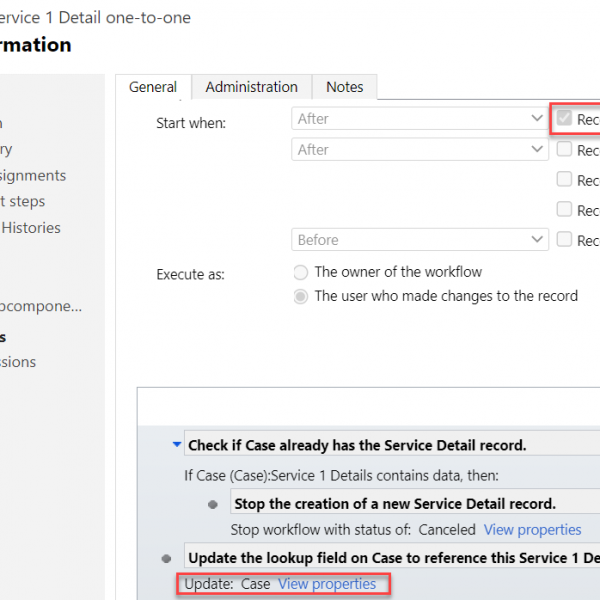Collapse the 'Check if Case' step triangle

coord(176,445)
